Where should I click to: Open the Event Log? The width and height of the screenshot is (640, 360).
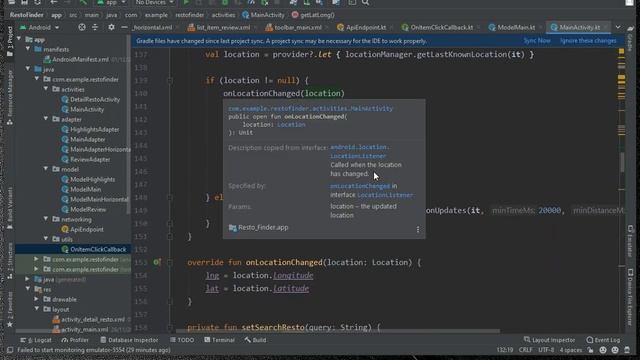point(603,340)
